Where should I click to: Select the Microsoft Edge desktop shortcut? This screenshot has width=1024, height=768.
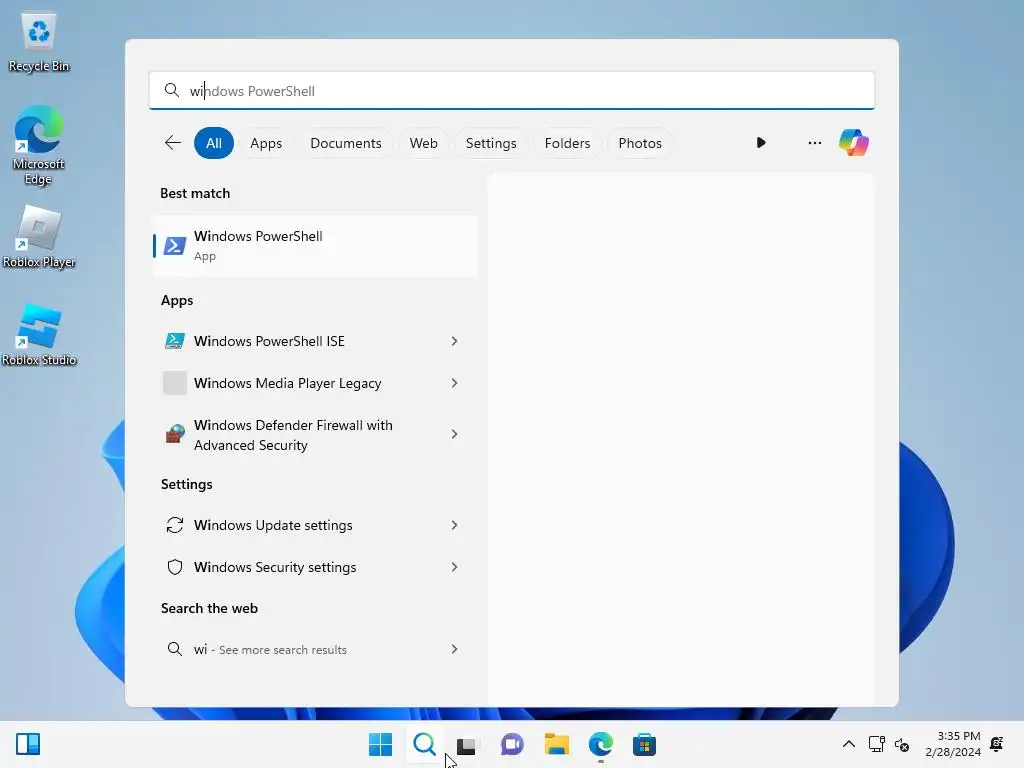pyautogui.click(x=39, y=145)
